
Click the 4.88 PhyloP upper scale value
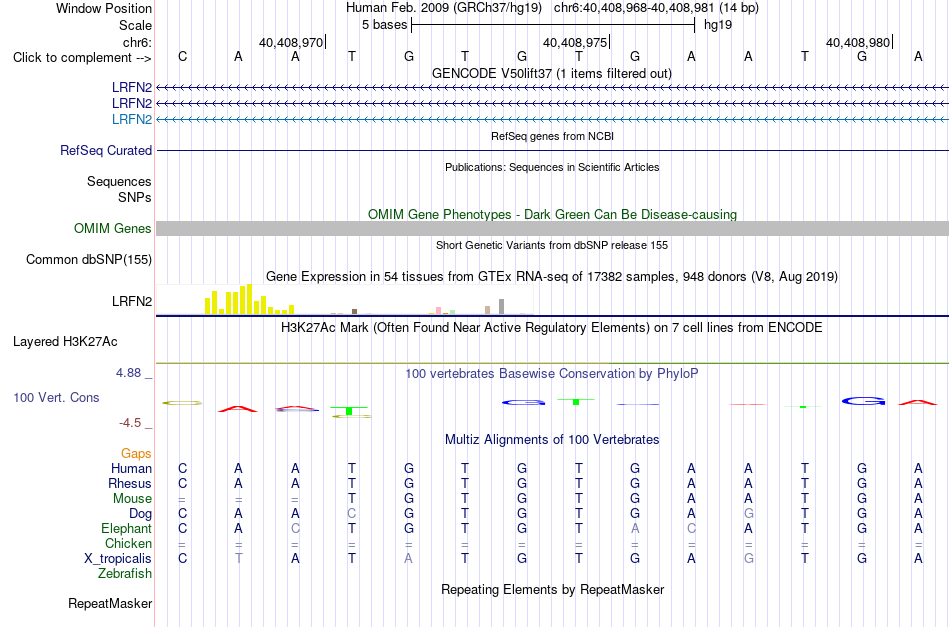click(128, 373)
